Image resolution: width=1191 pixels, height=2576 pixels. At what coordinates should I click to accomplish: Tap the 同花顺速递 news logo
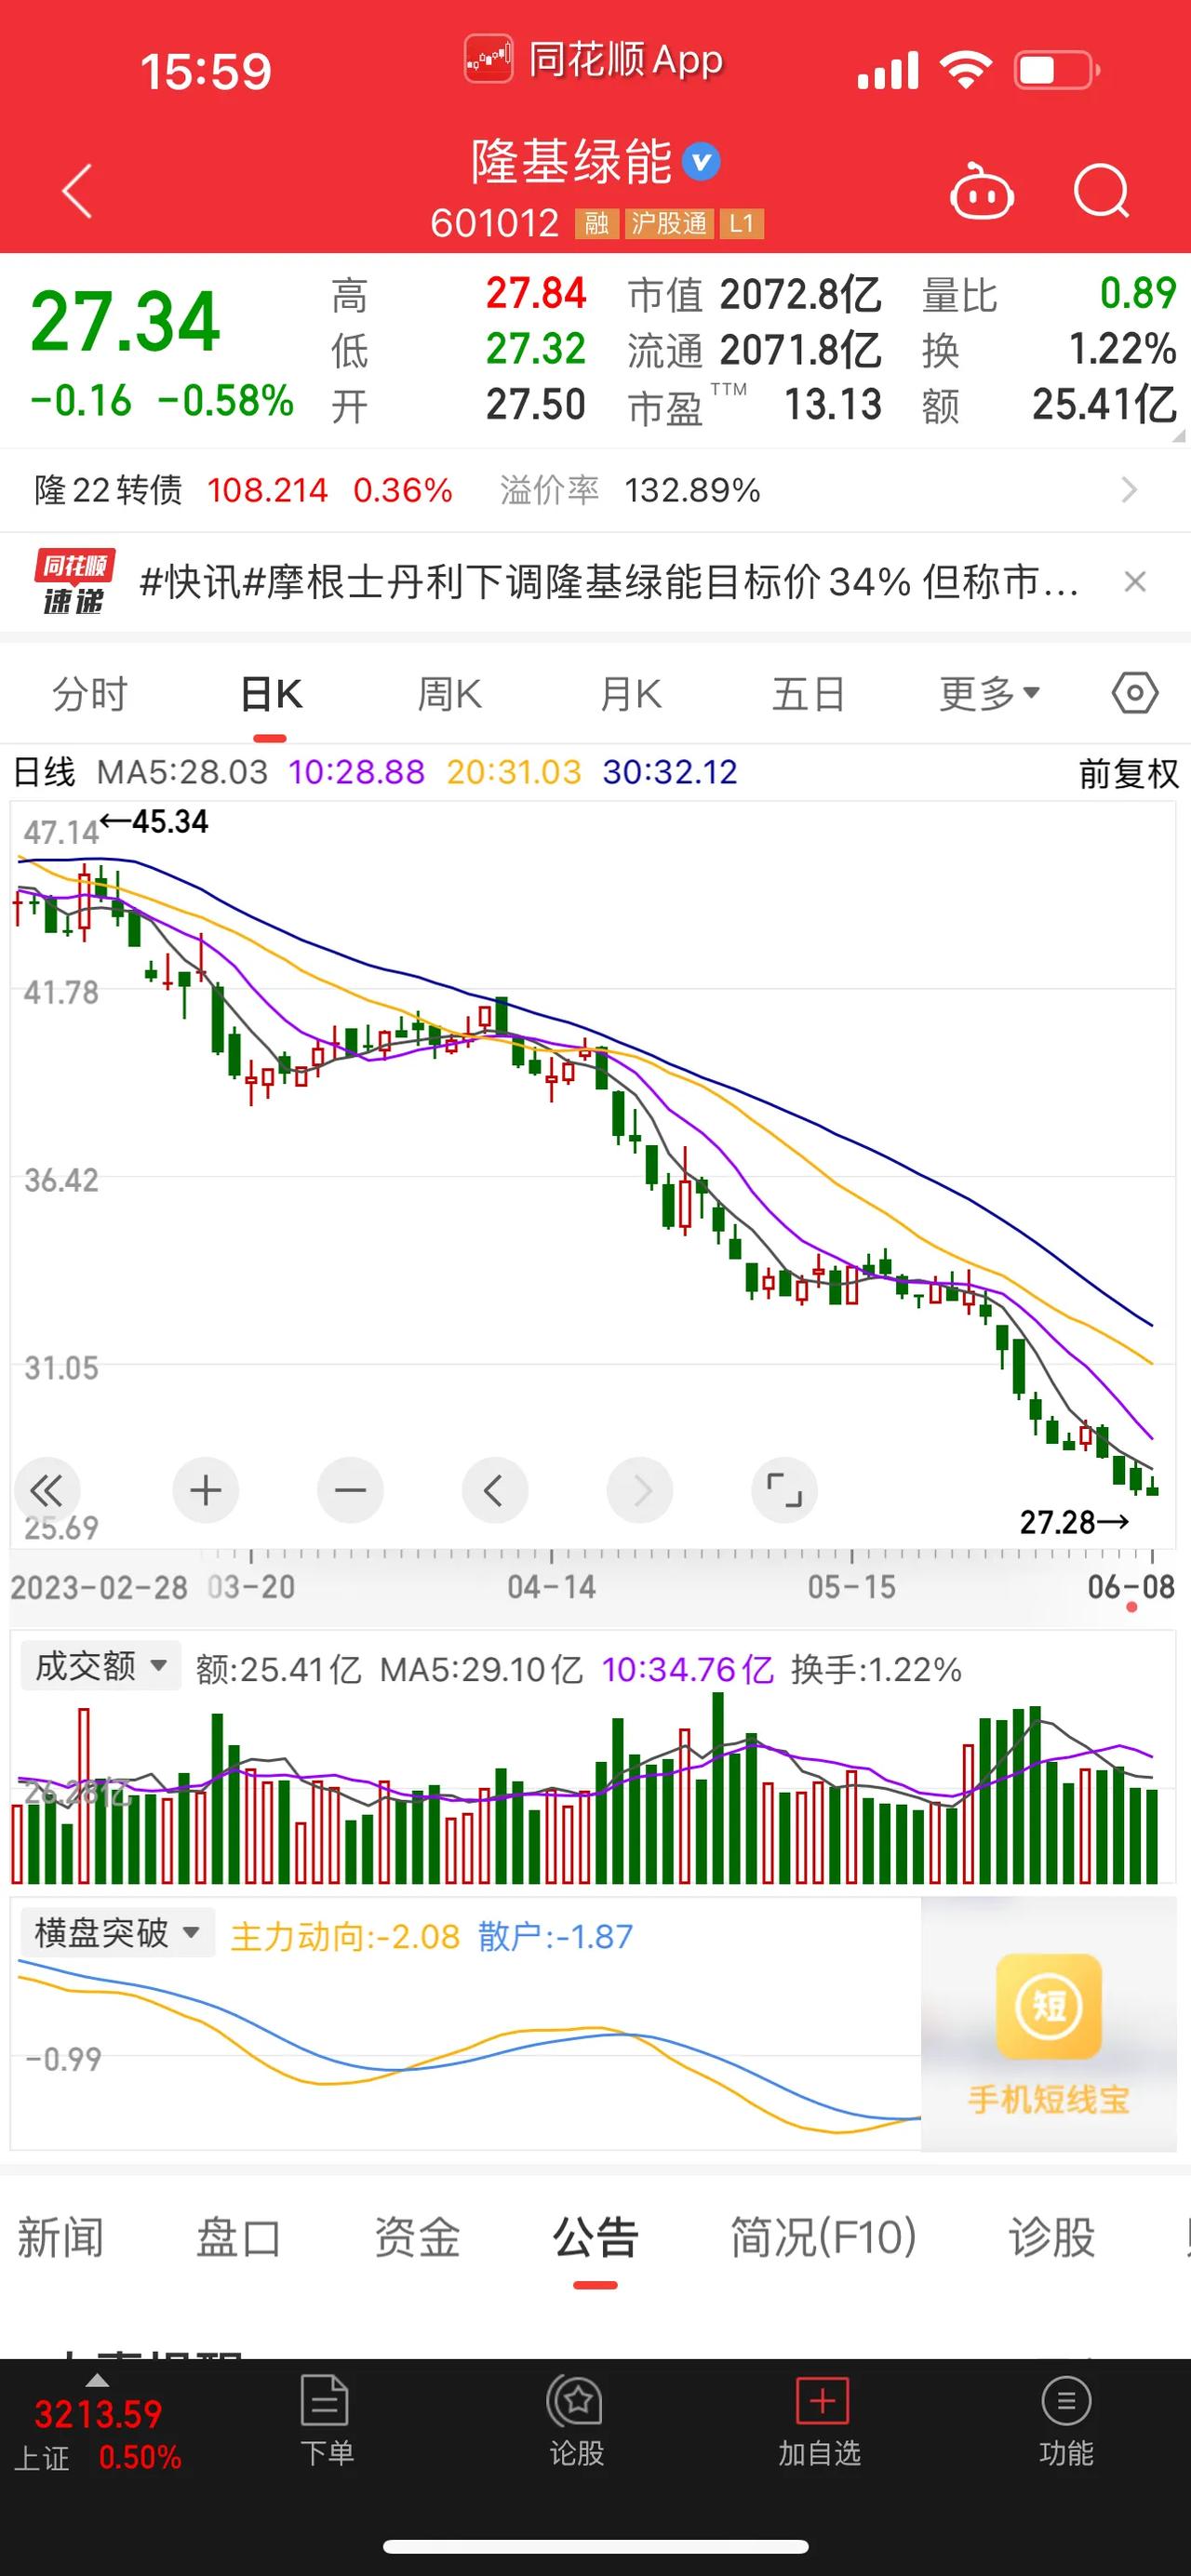point(74,581)
